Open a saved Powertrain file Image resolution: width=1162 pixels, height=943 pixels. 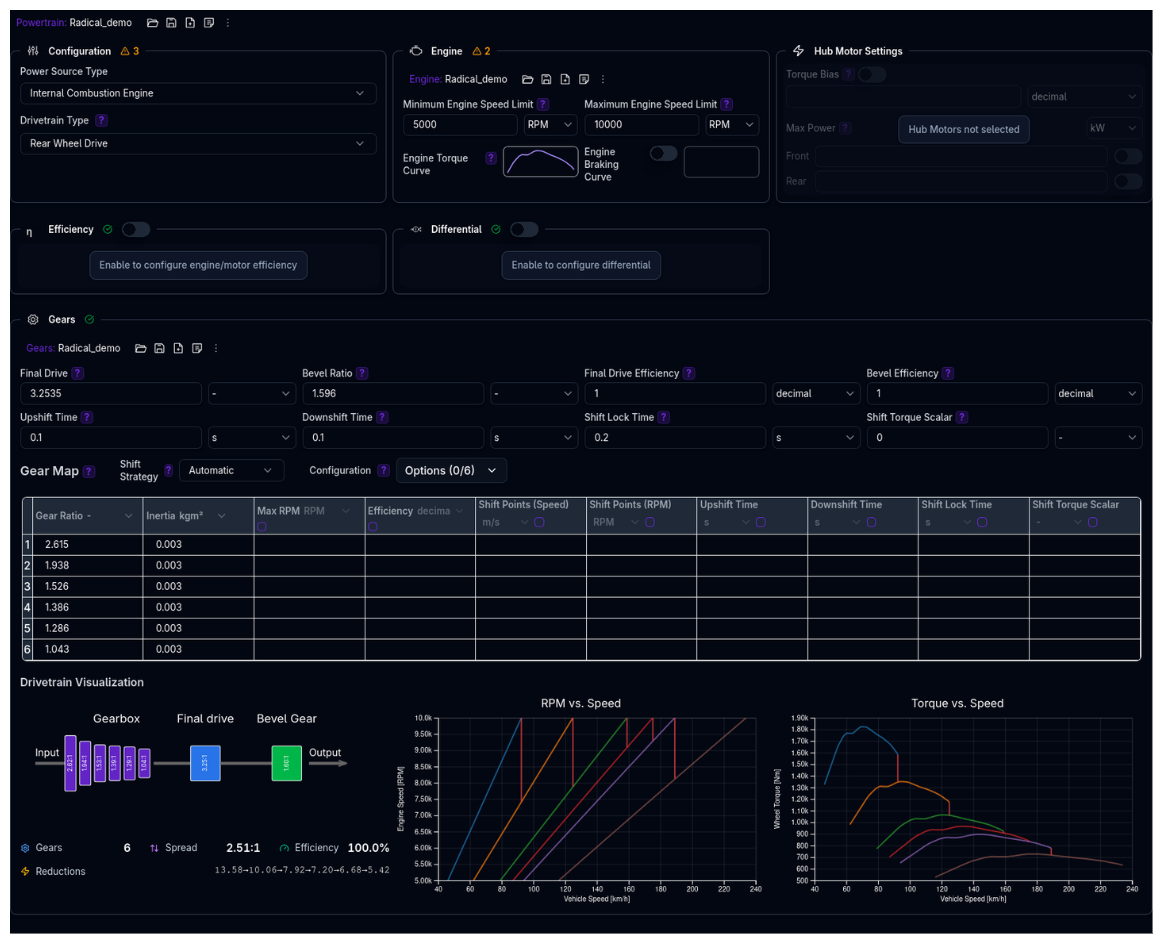152,22
